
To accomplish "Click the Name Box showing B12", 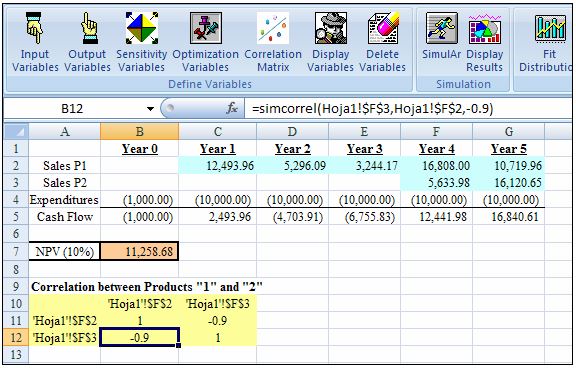I will click(x=72, y=109).
